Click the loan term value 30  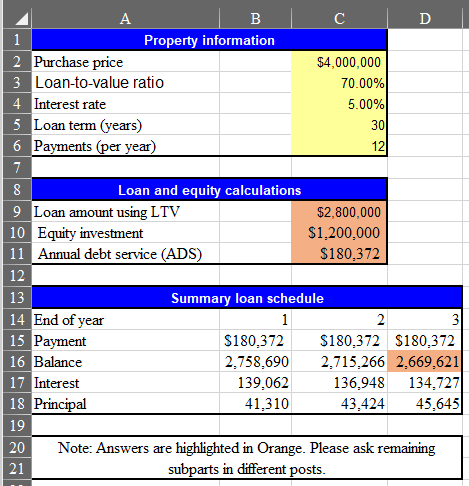(x=339, y=125)
